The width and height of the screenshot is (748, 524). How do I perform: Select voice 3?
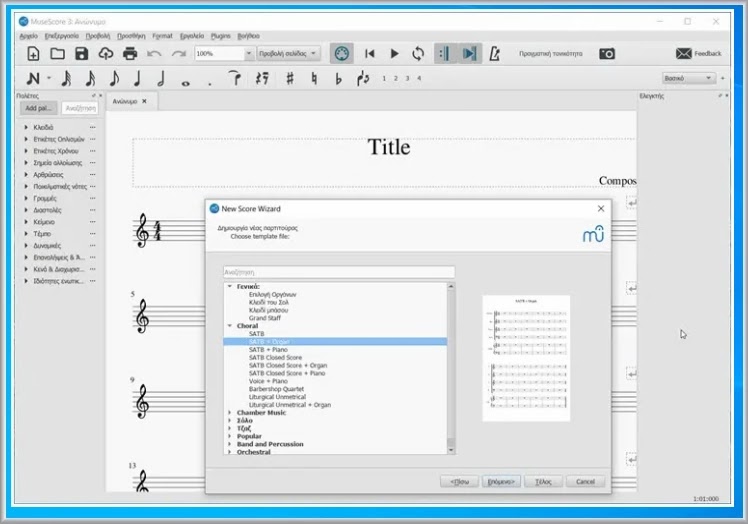point(407,78)
